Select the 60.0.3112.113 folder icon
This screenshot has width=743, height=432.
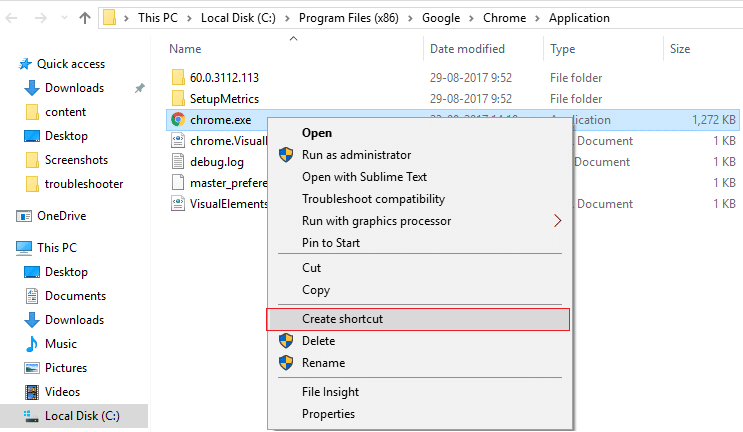[x=178, y=77]
